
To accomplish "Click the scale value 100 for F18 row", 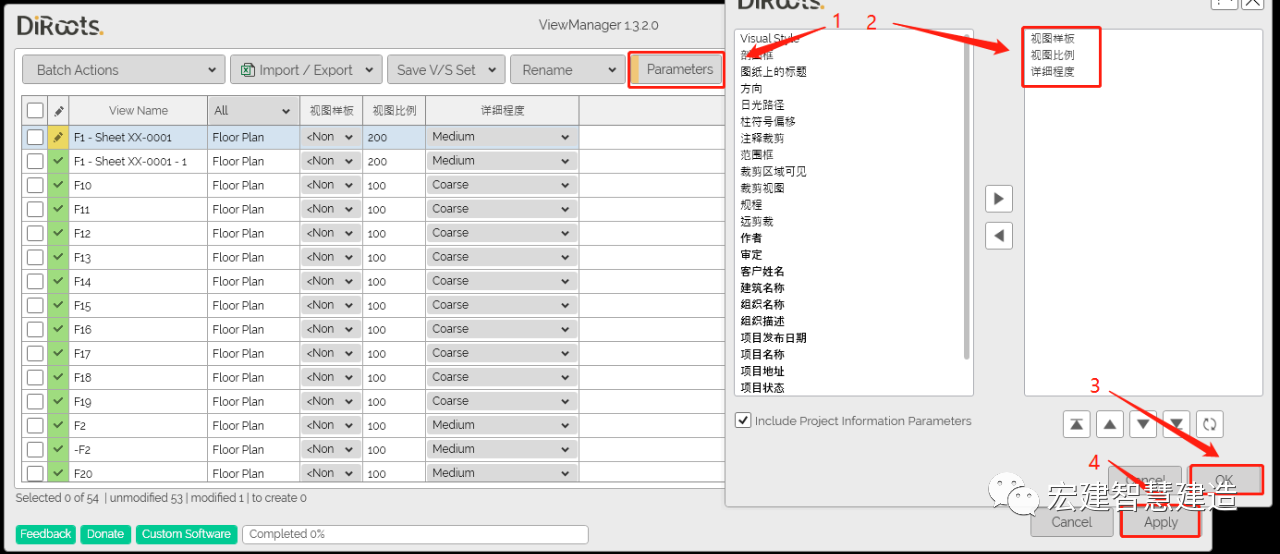I will point(394,377).
